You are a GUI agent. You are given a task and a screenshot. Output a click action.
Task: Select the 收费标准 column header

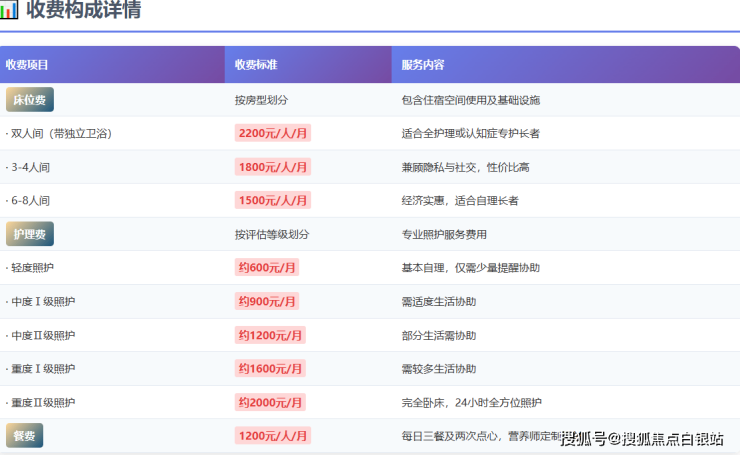256,65
